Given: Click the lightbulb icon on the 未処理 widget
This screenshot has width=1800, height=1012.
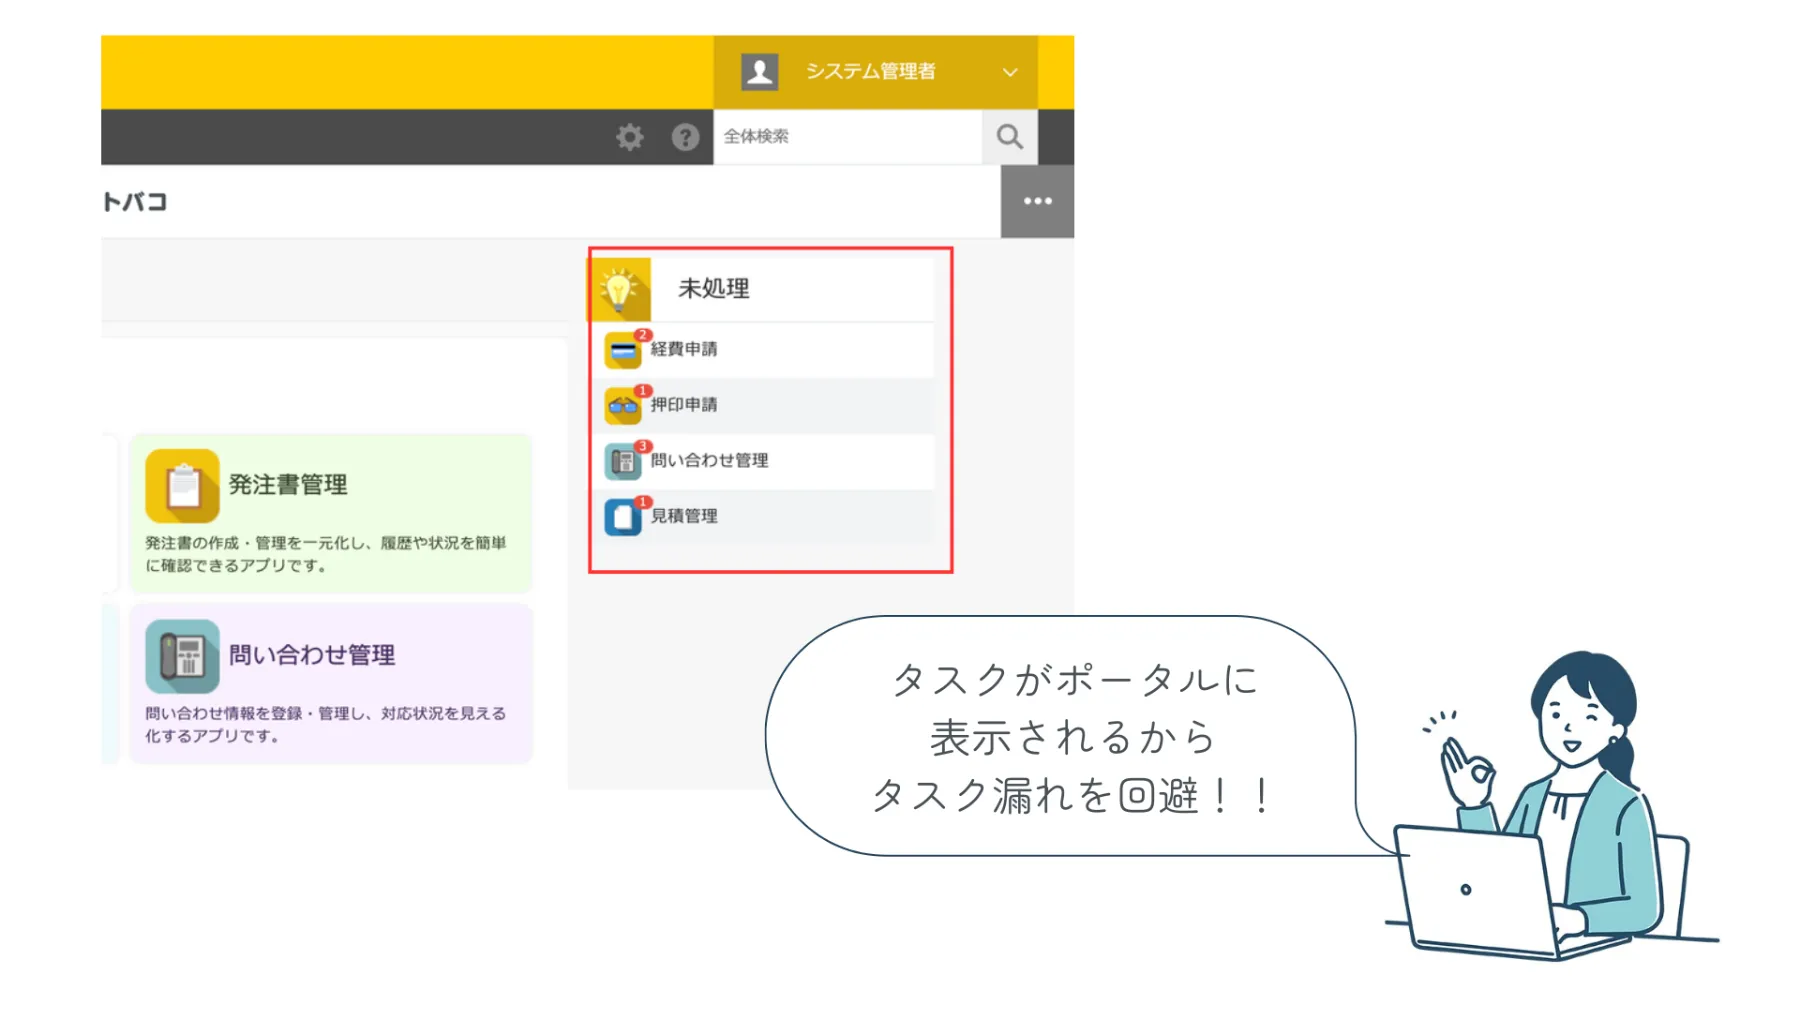Looking at the screenshot, I should click(x=619, y=287).
